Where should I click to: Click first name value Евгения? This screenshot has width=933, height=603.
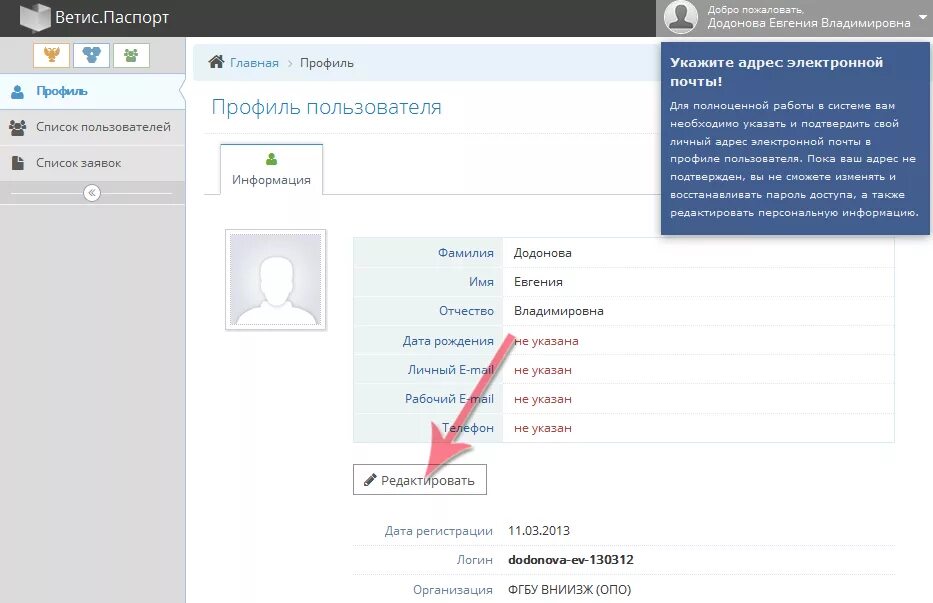coord(538,282)
